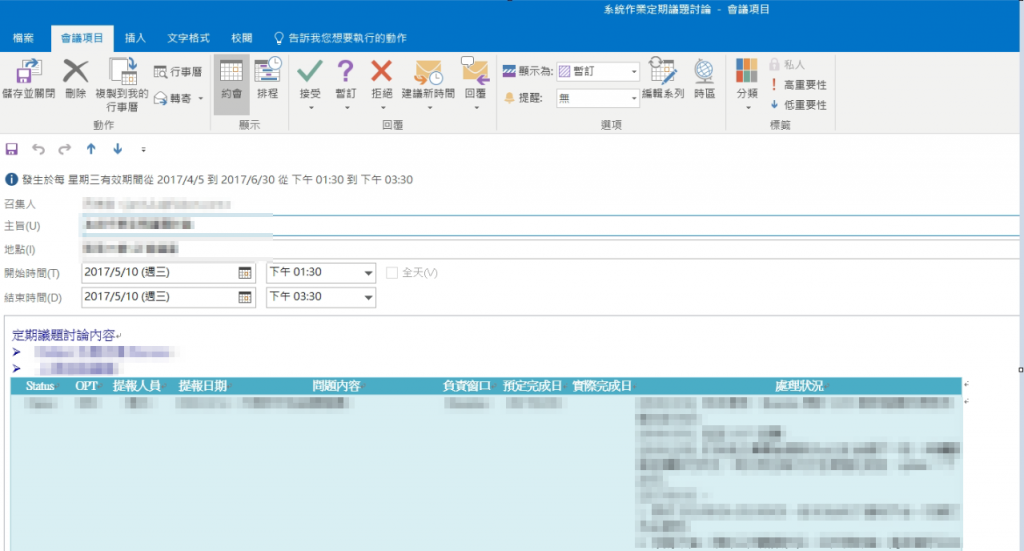This screenshot has height=551, width=1024.
Task: Click the 處理狀況 column header
Action: click(x=799, y=386)
